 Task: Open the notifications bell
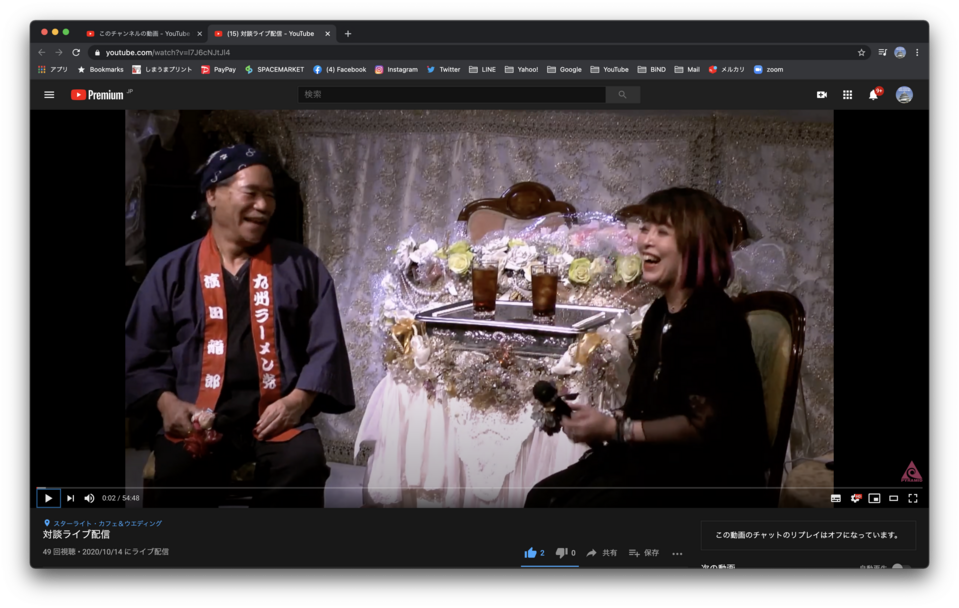pos(873,95)
